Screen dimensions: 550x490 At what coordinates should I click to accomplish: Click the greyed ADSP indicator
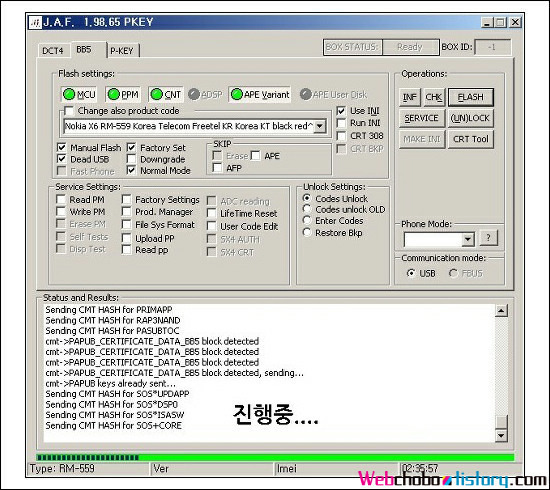[205, 94]
